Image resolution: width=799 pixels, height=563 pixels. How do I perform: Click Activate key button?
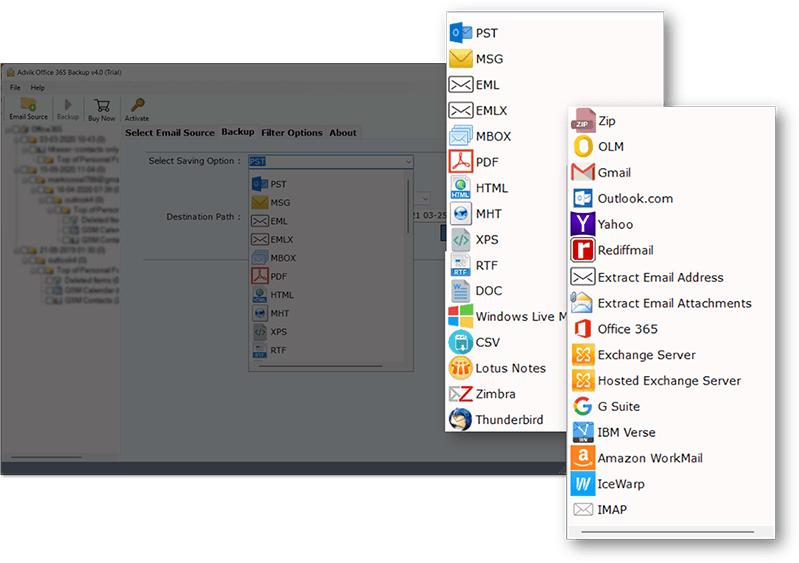point(137,110)
